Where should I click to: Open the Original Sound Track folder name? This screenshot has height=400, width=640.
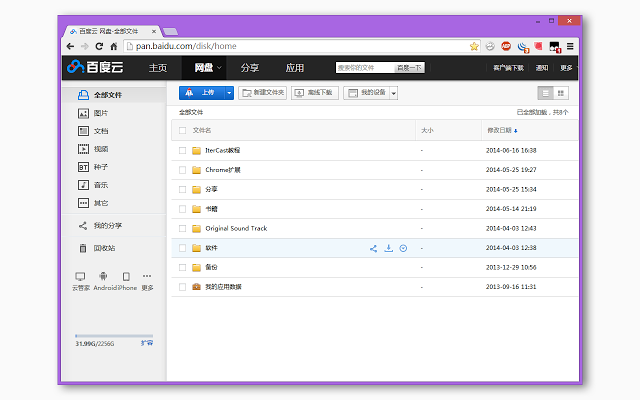coord(236,229)
